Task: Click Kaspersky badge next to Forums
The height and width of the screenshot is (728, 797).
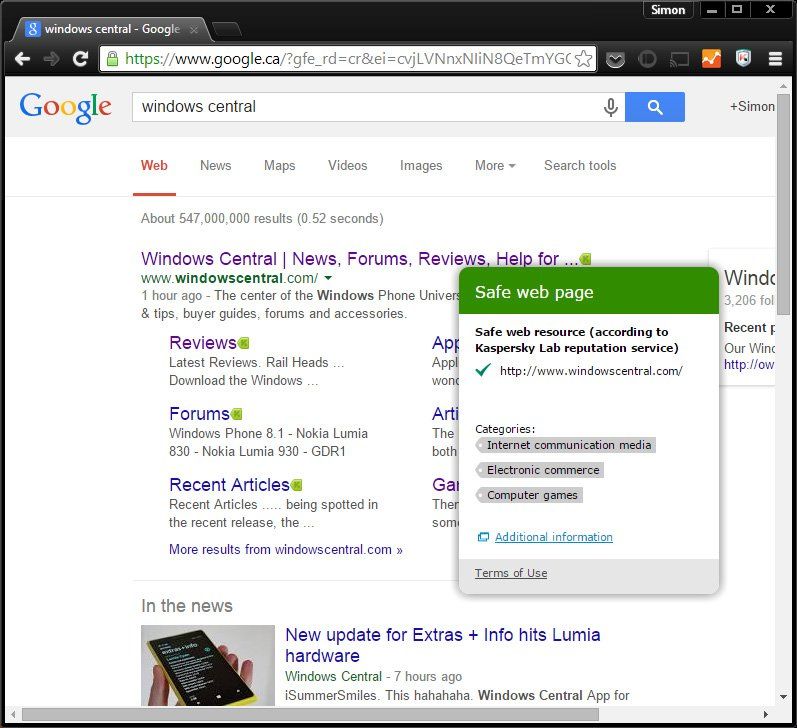Action: point(236,414)
